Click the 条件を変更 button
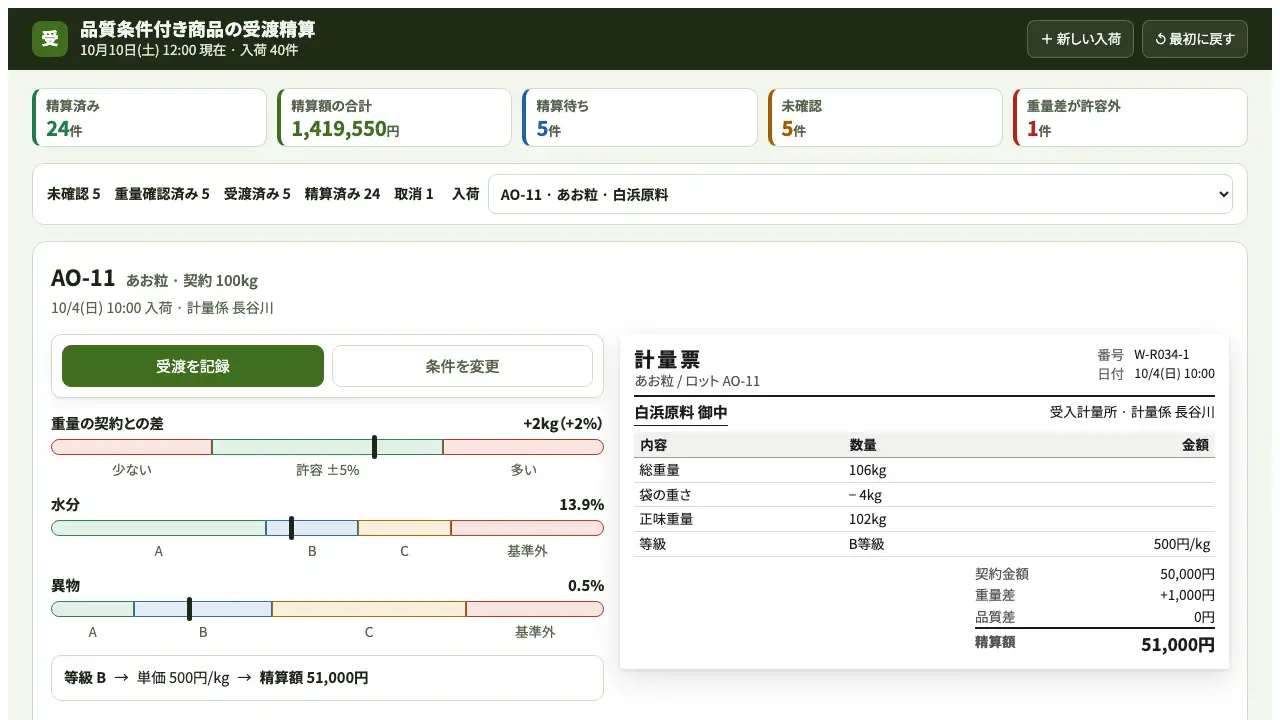 (462, 366)
